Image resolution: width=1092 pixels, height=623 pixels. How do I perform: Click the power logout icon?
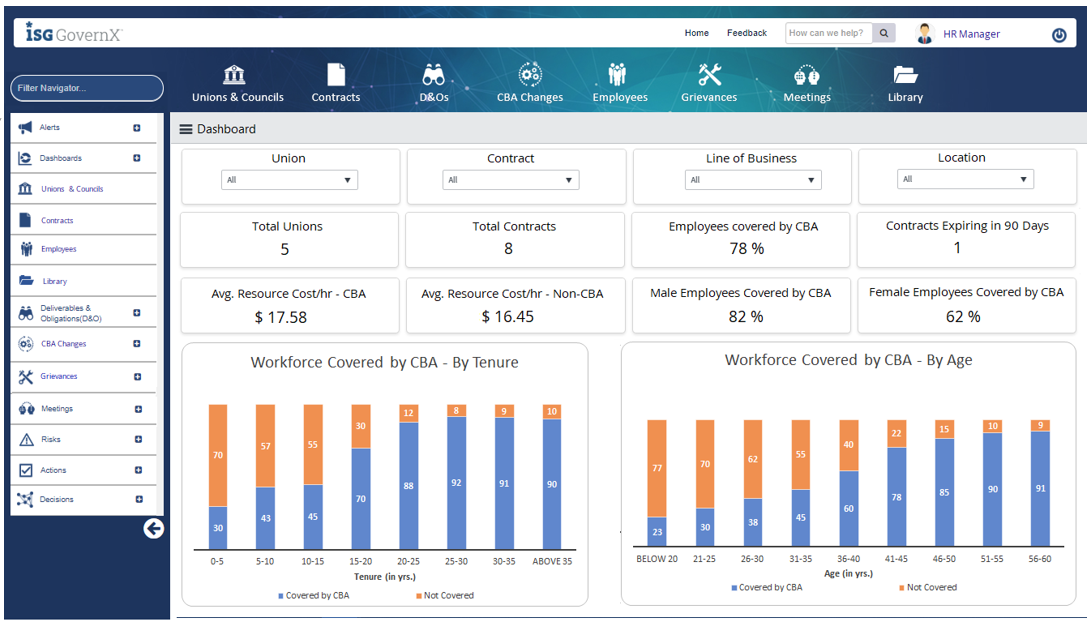coord(1059,34)
